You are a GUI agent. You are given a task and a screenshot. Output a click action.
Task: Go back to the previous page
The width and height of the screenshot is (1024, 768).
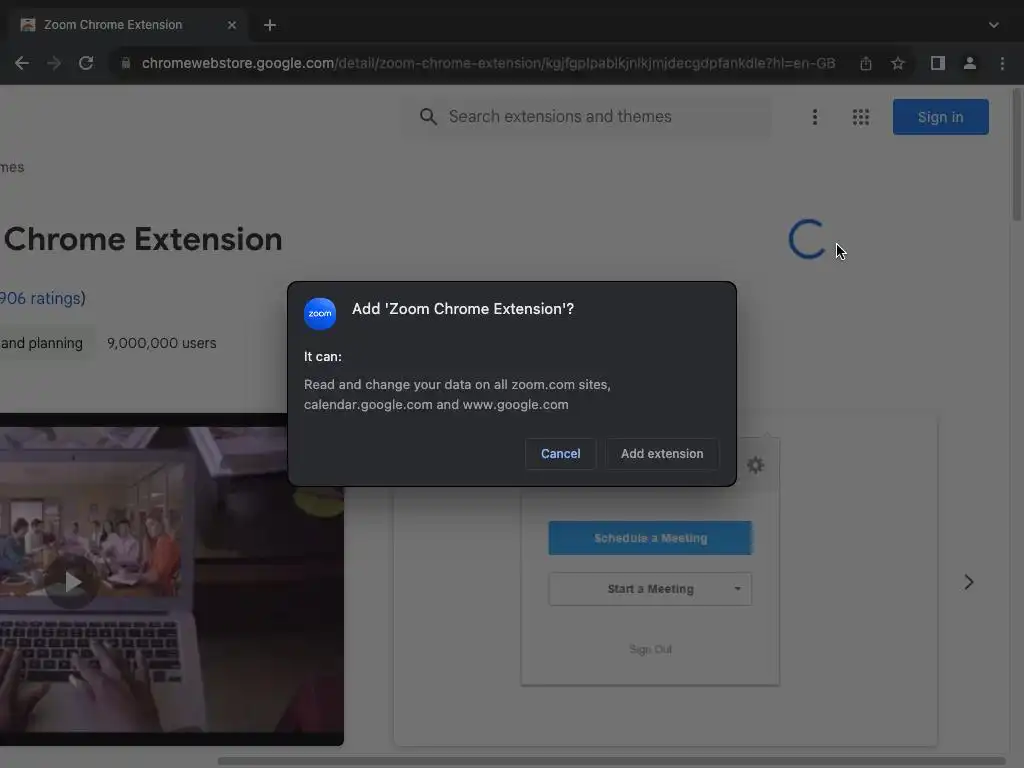point(22,63)
